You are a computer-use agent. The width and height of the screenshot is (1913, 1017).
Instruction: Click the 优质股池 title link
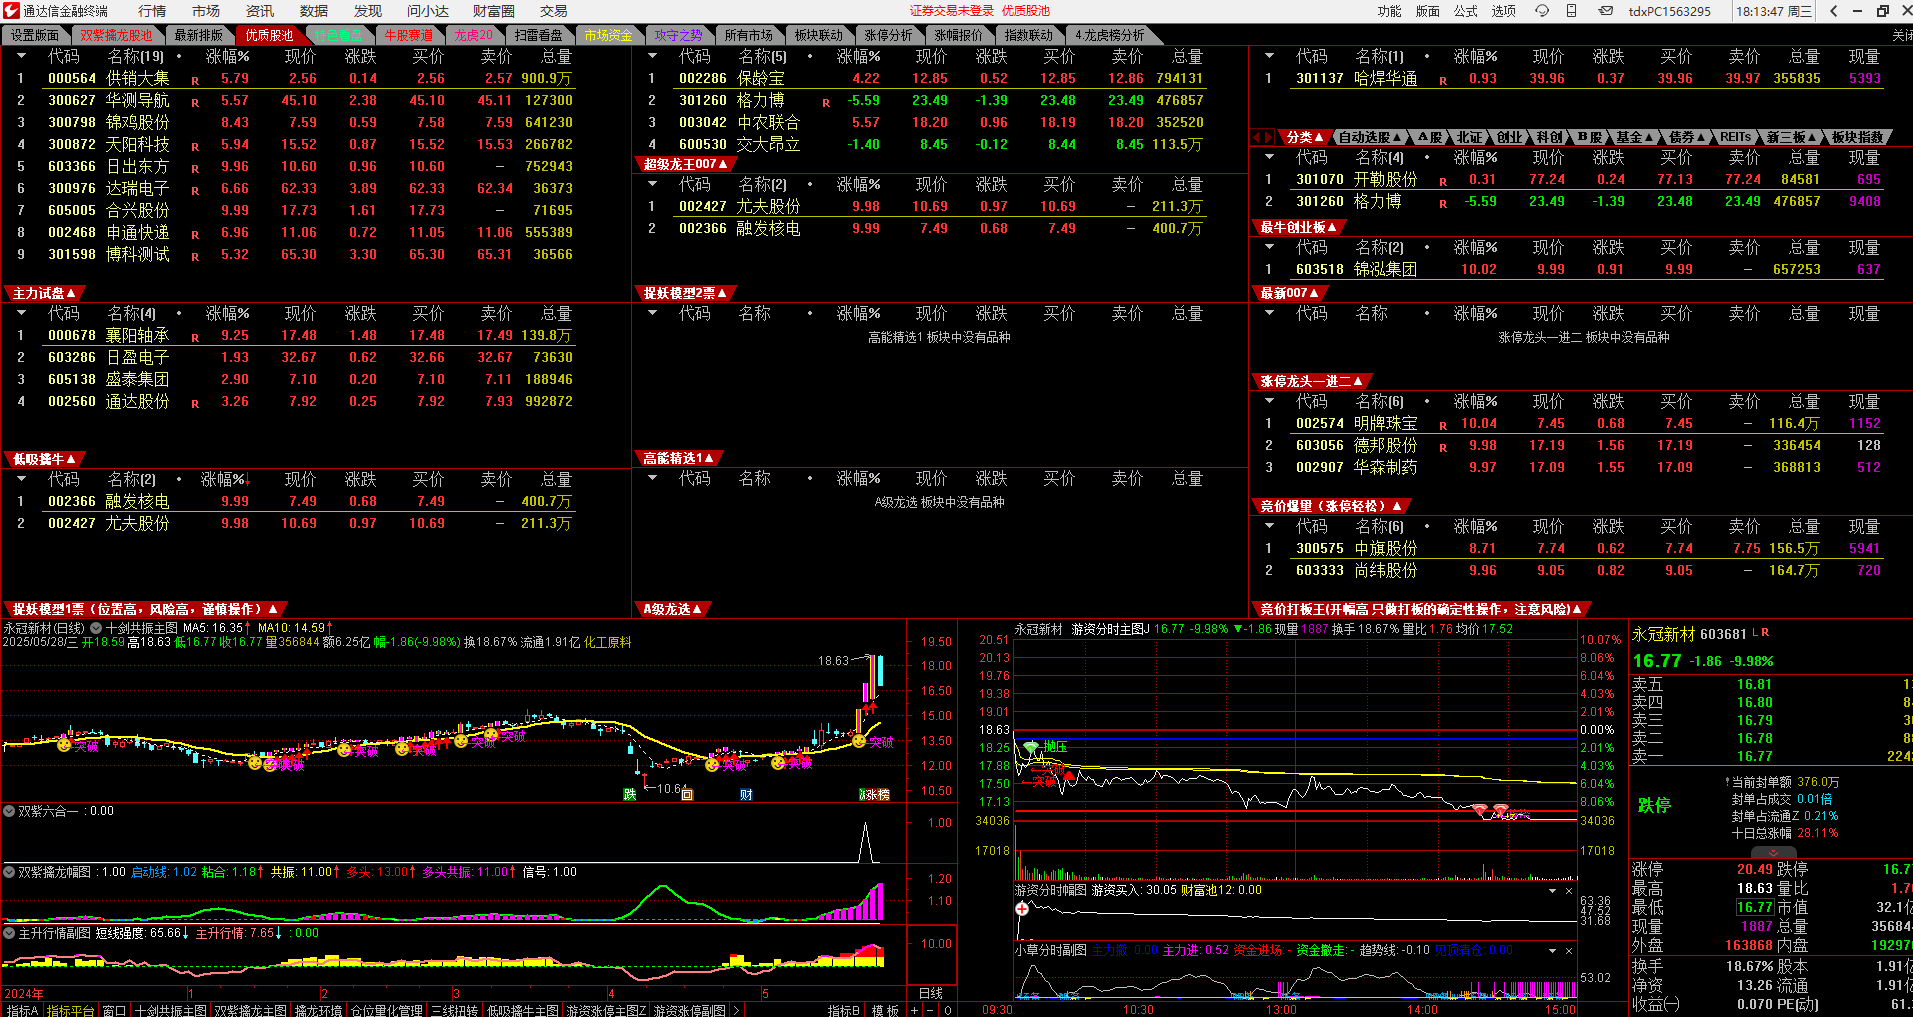pos(1026,11)
